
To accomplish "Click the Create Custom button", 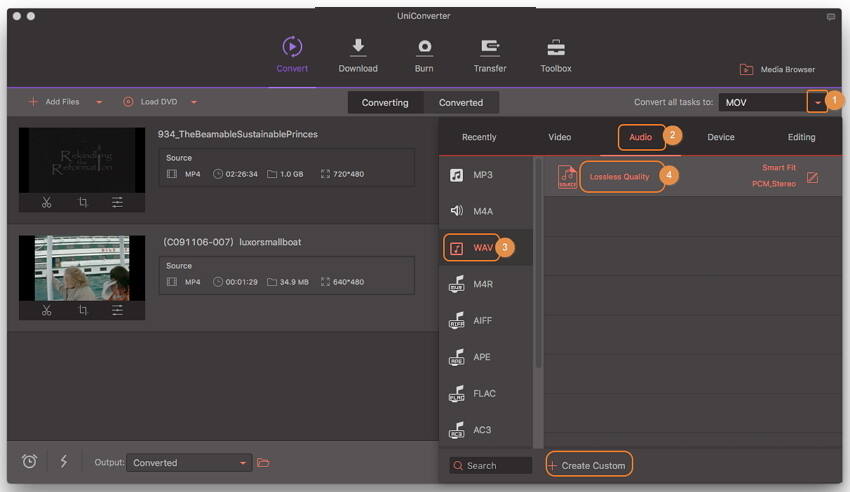I will (x=589, y=465).
